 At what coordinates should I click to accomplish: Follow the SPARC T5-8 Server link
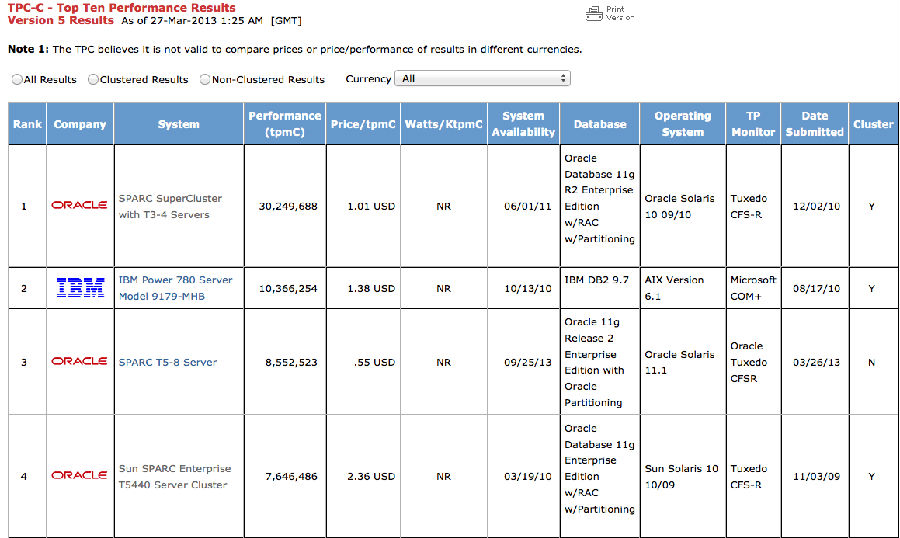coord(167,362)
